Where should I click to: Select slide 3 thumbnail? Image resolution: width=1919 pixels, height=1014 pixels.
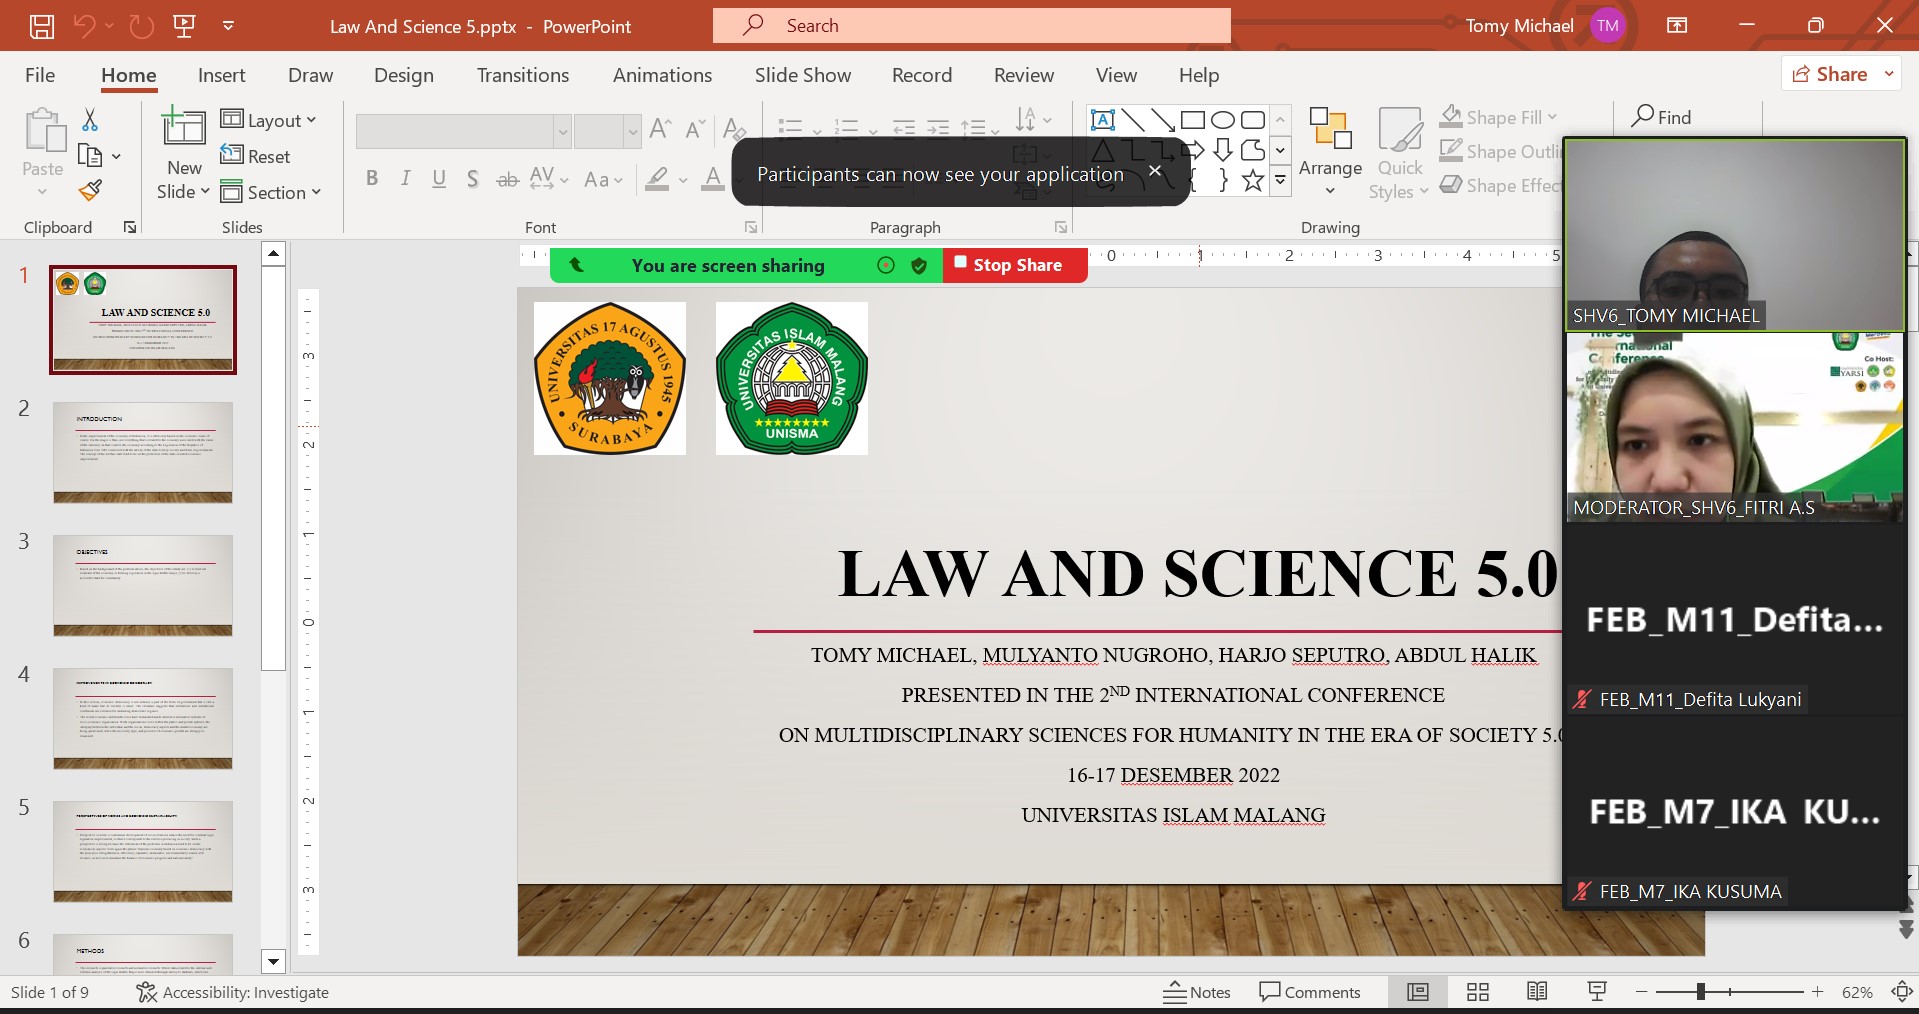point(143,585)
